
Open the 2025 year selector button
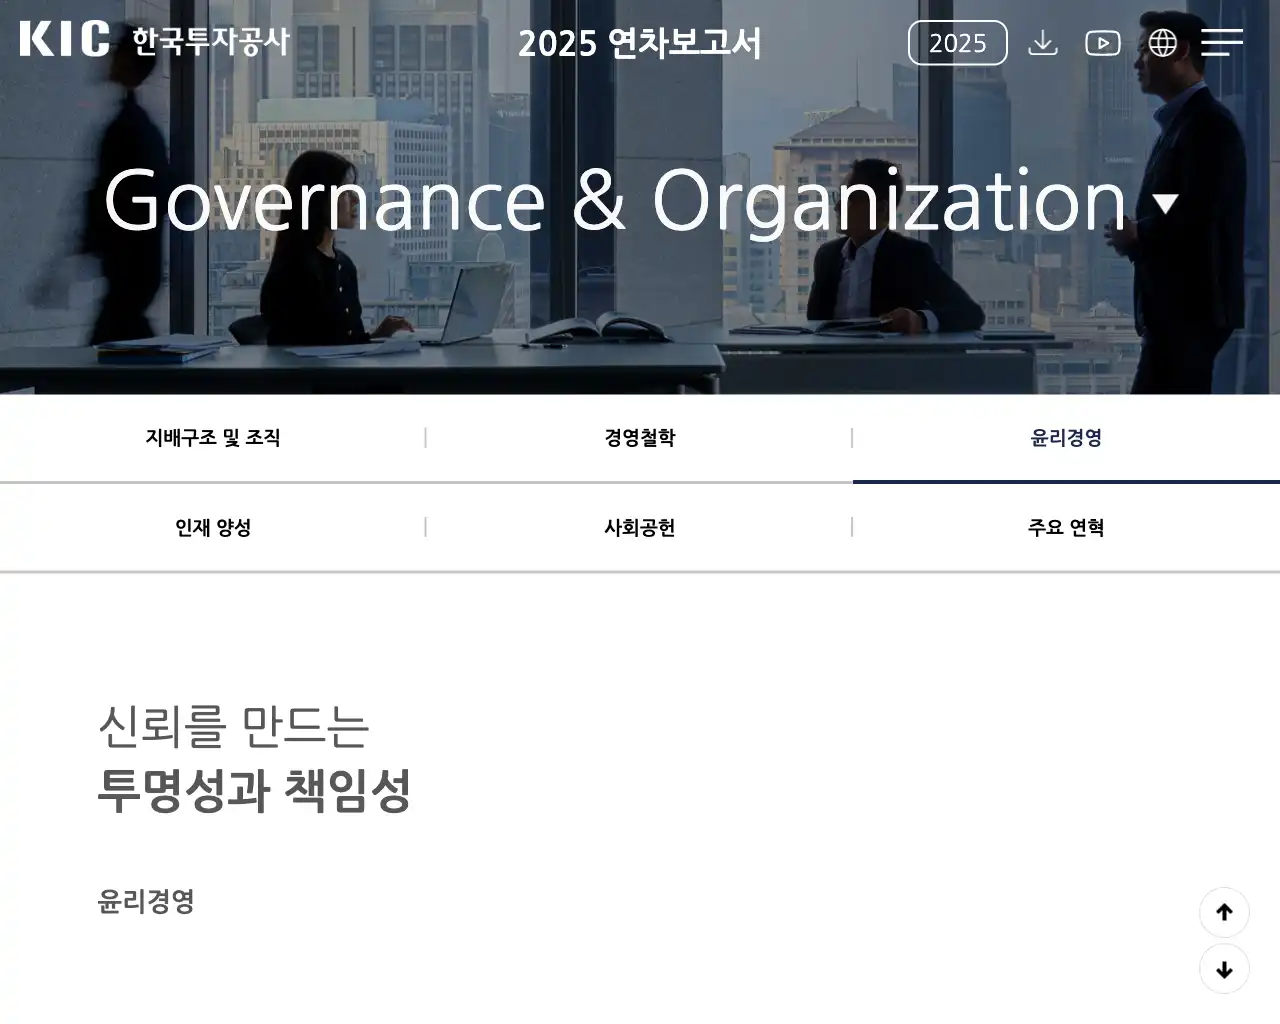click(x=957, y=43)
